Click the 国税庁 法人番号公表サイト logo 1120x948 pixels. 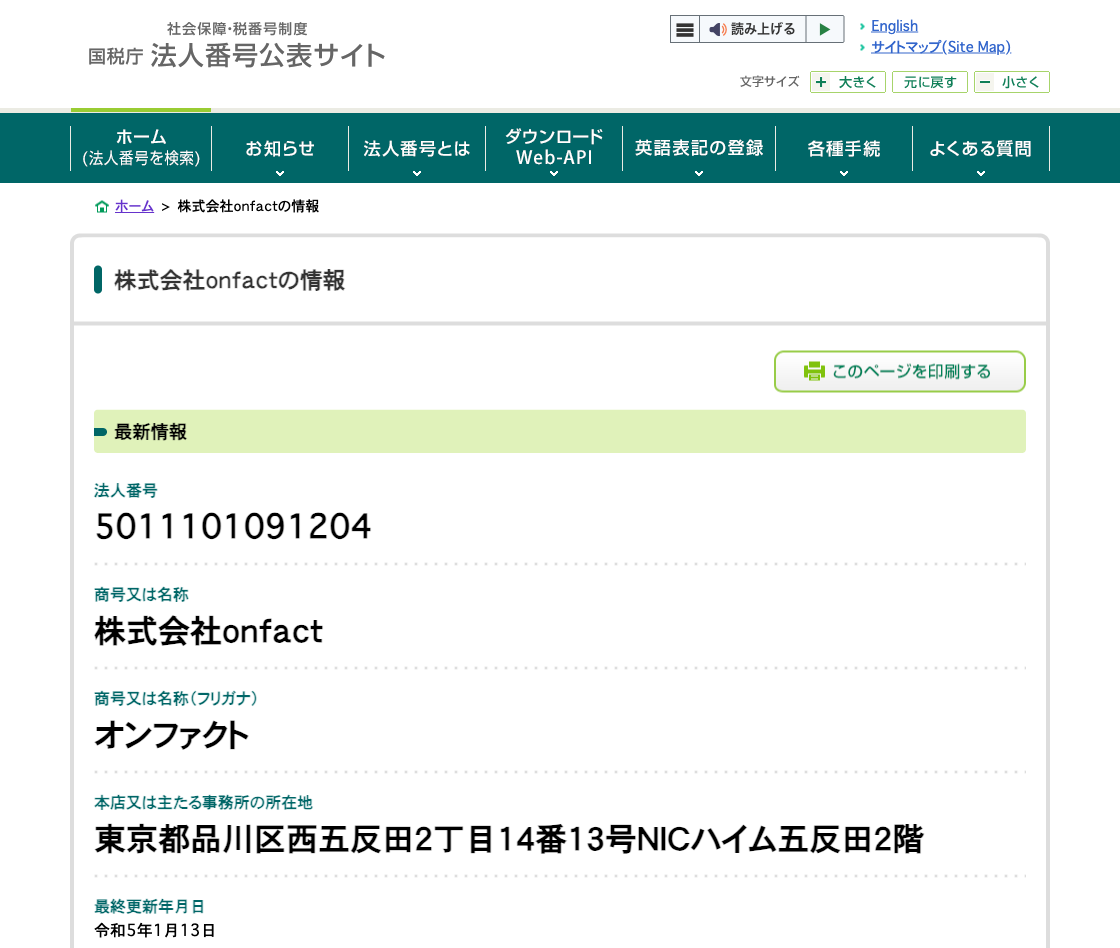tap(236, 46)
